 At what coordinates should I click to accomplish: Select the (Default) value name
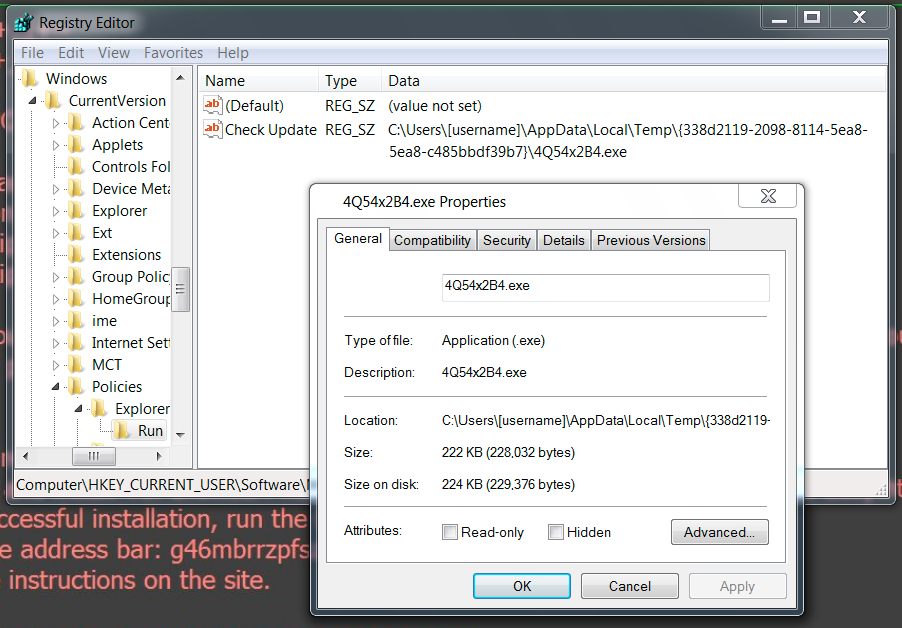pyautogui.click(x=254, y=106)
